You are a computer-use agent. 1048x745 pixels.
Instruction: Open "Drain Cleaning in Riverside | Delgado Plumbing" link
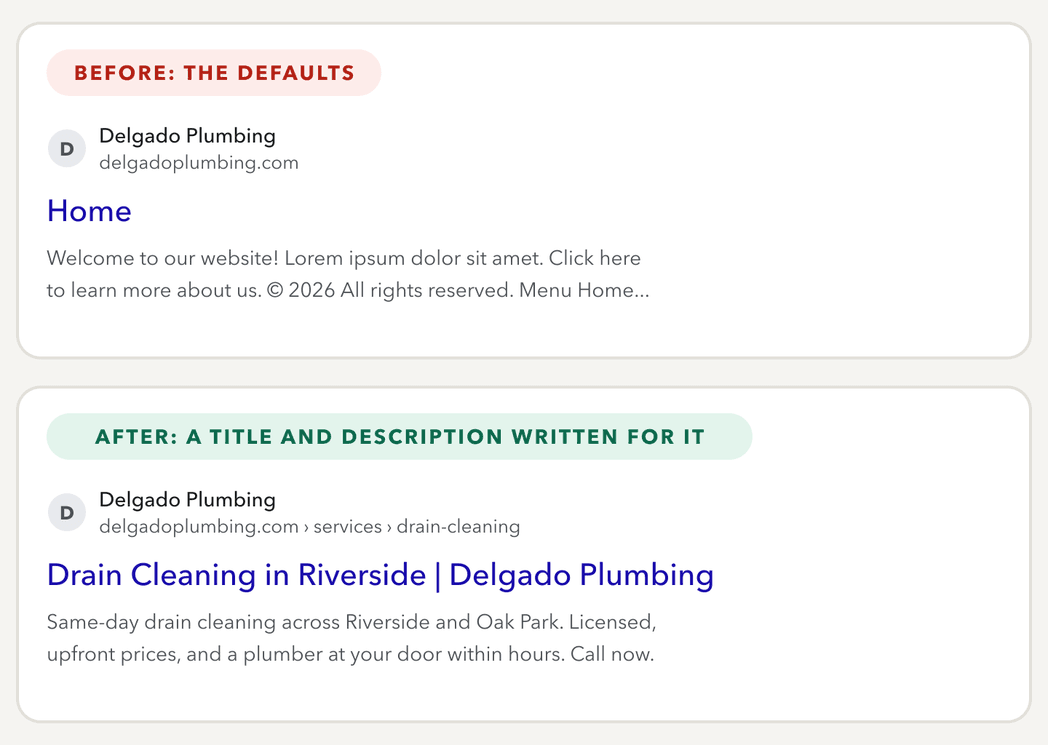(x=380, y=575)
